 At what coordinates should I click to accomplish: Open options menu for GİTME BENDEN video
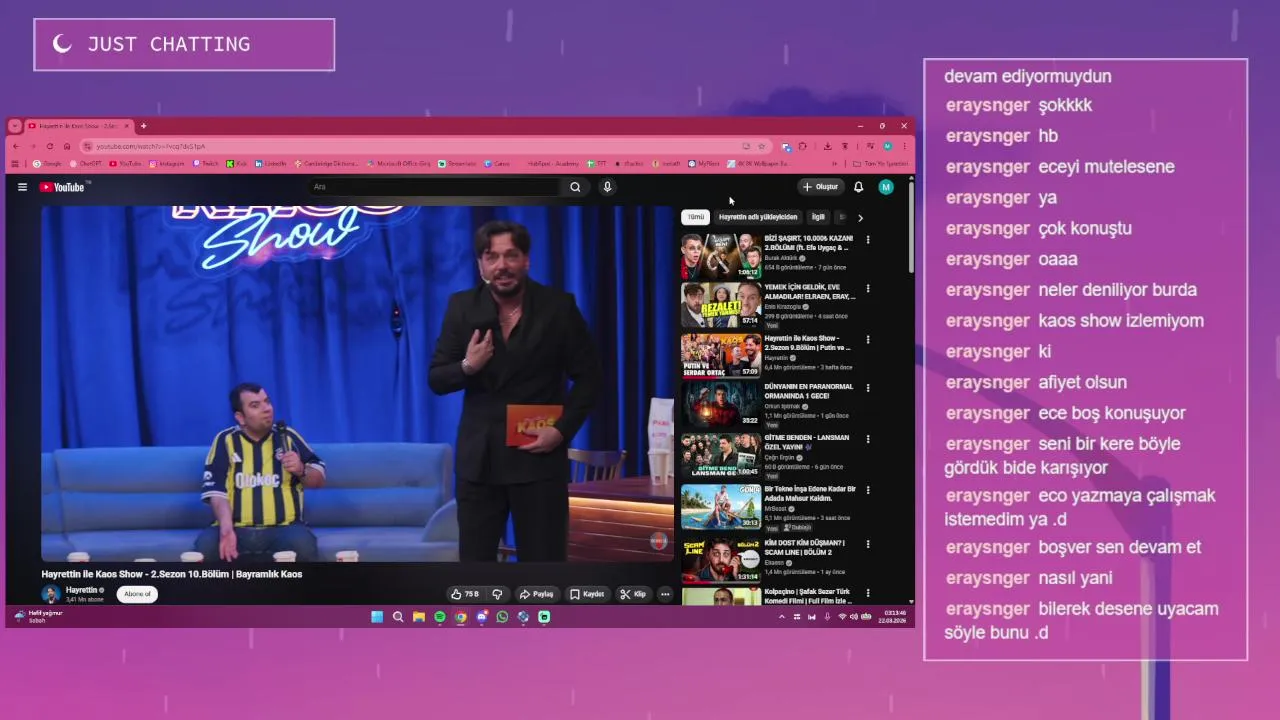868,439
